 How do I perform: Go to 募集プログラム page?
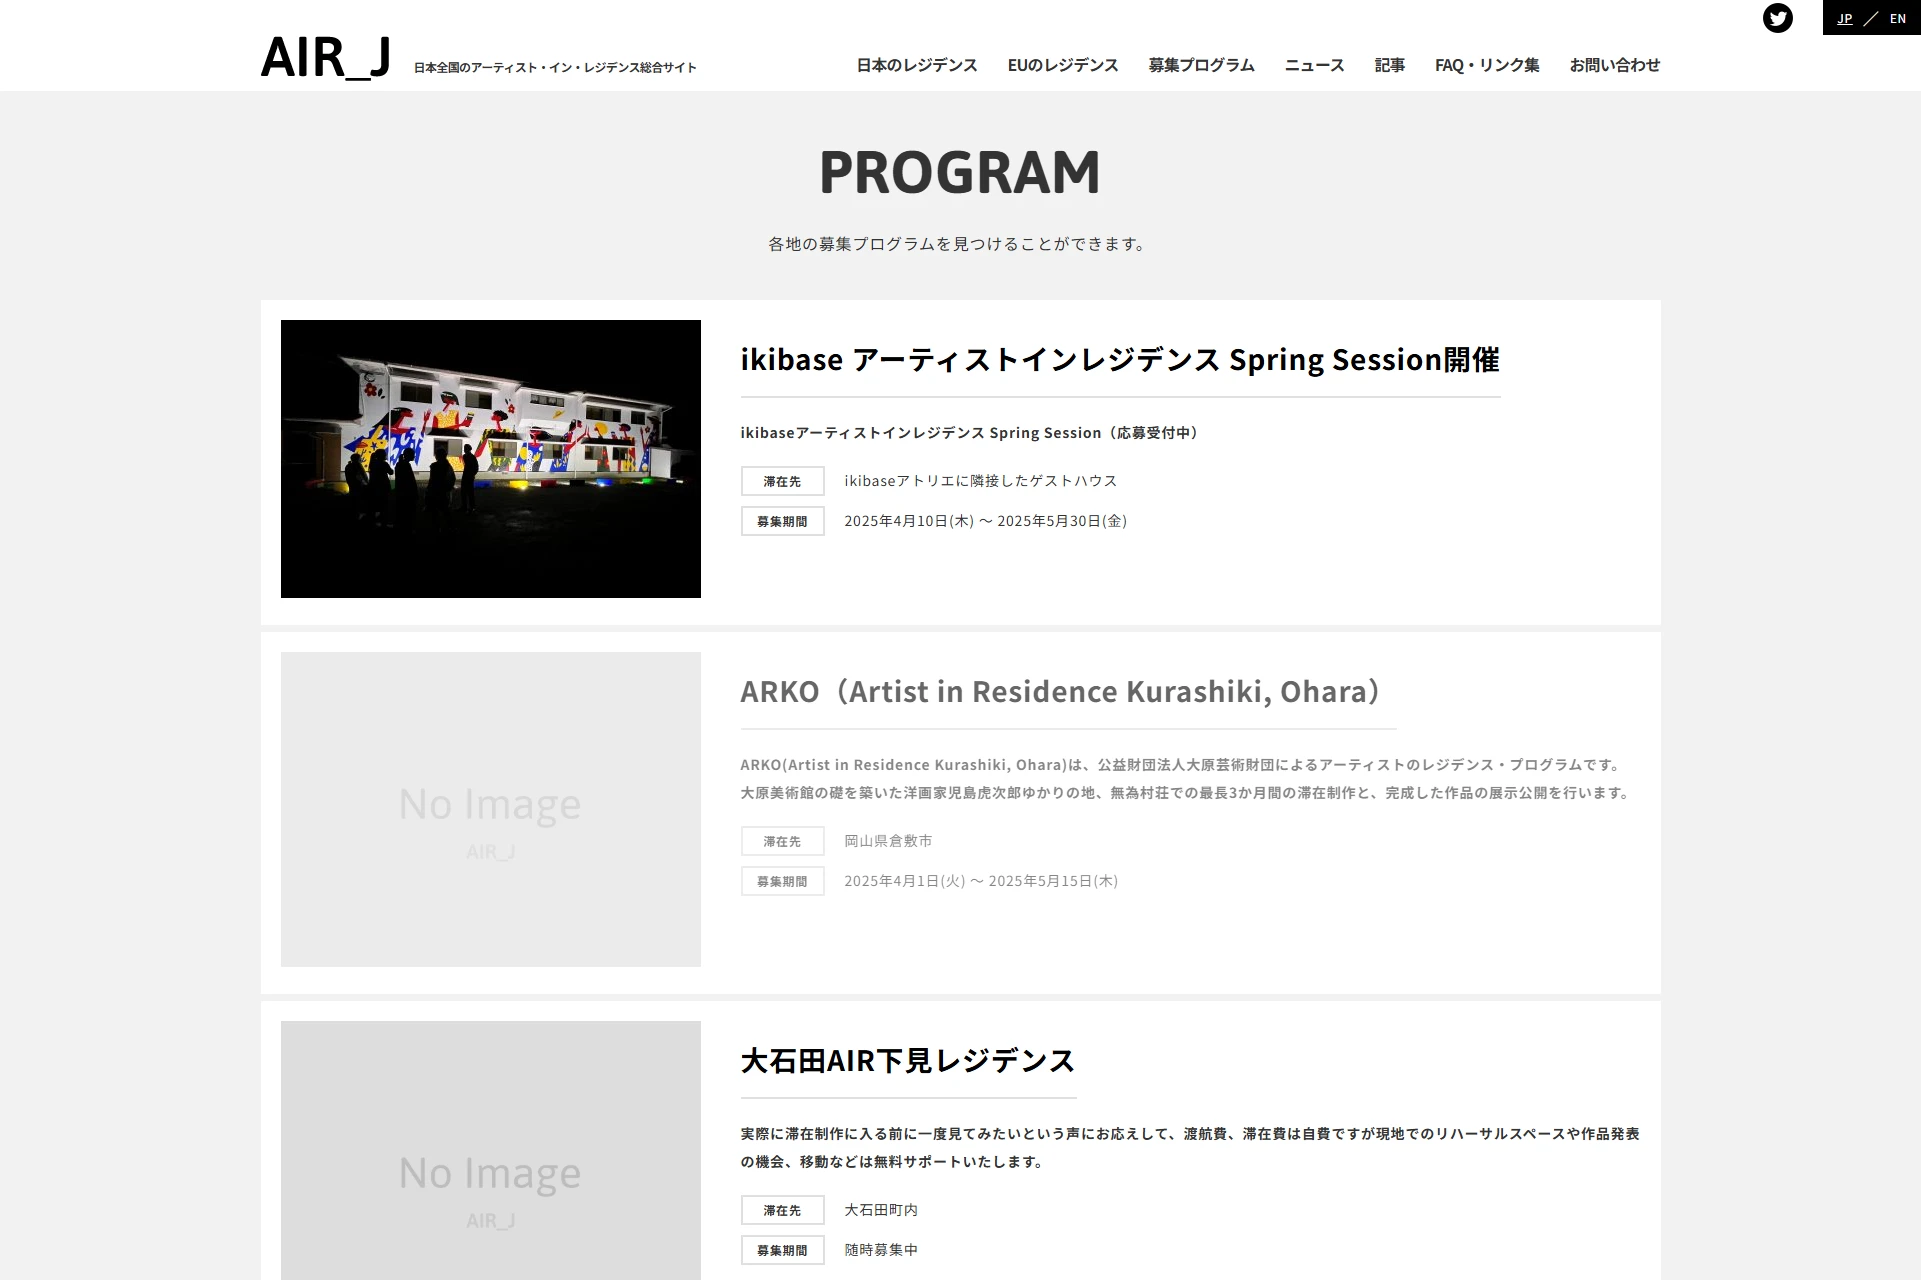pos(1201,65)
